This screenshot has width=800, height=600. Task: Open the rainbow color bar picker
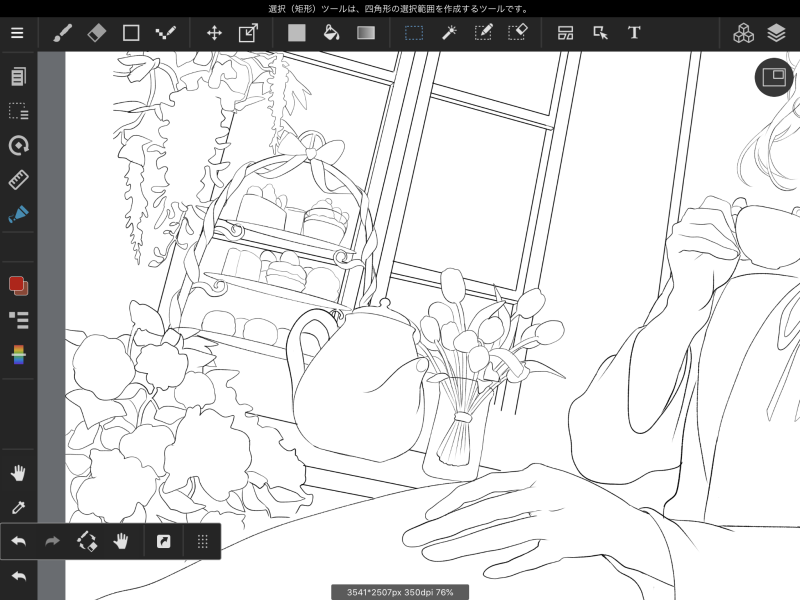click(x=18, y=355)
